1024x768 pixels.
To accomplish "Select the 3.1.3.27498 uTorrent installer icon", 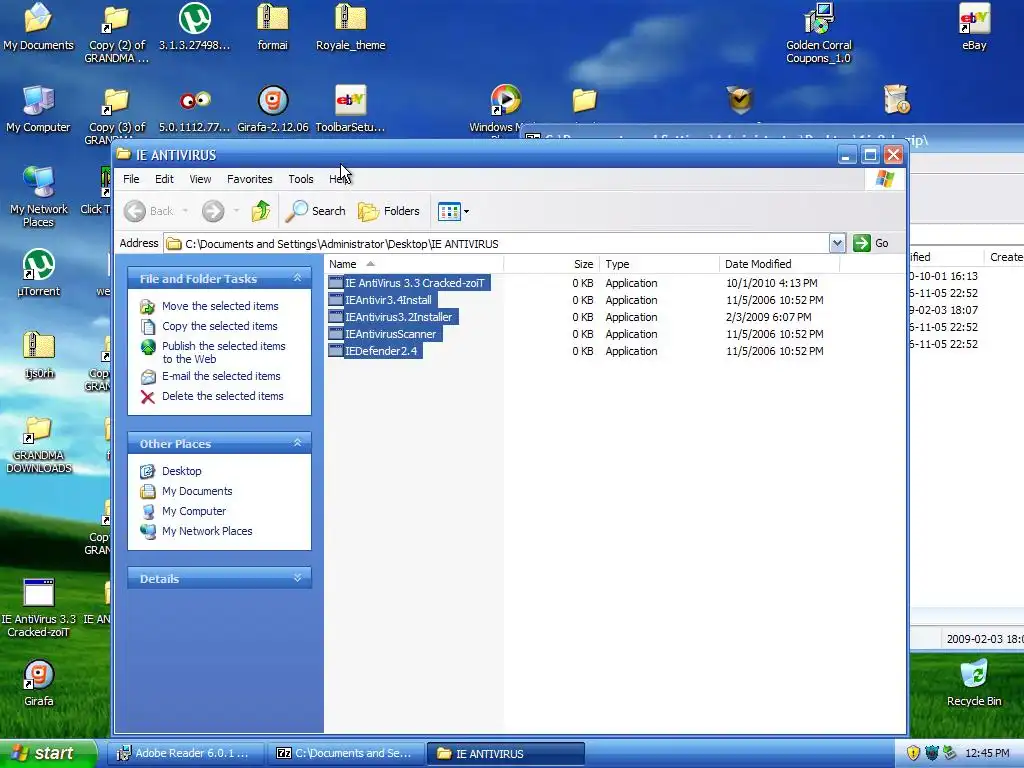I will pyautogui.click(x=195, y=27).
